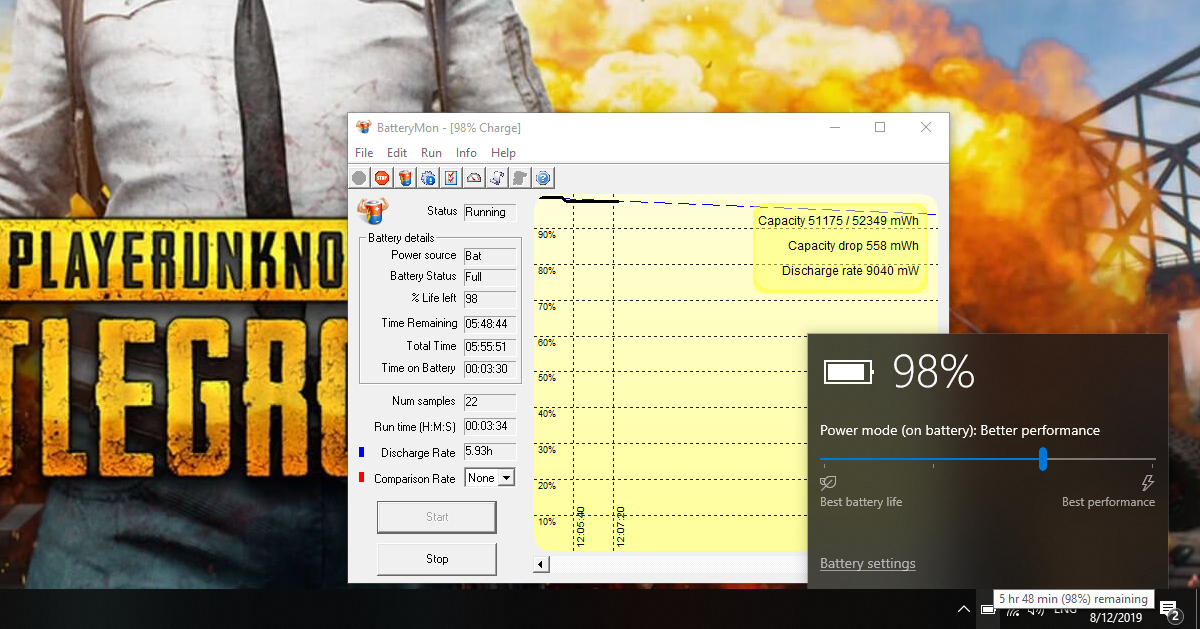Image resolution: width=1200 pixels, height=629 pixels.
Task: Show hidden tray icons with the chevron
Action: click(963, 609)
